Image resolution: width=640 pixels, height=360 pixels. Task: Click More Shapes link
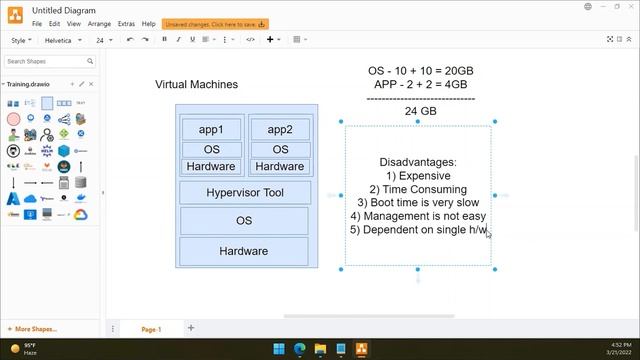32,329
